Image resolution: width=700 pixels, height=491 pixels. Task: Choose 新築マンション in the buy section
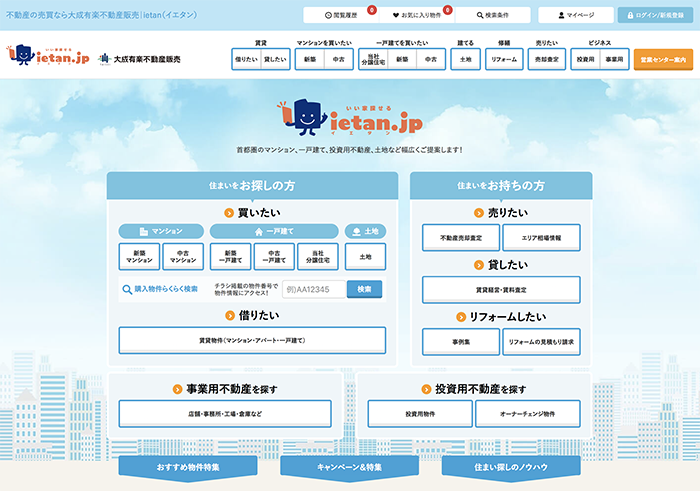click(x=139, y=257)
